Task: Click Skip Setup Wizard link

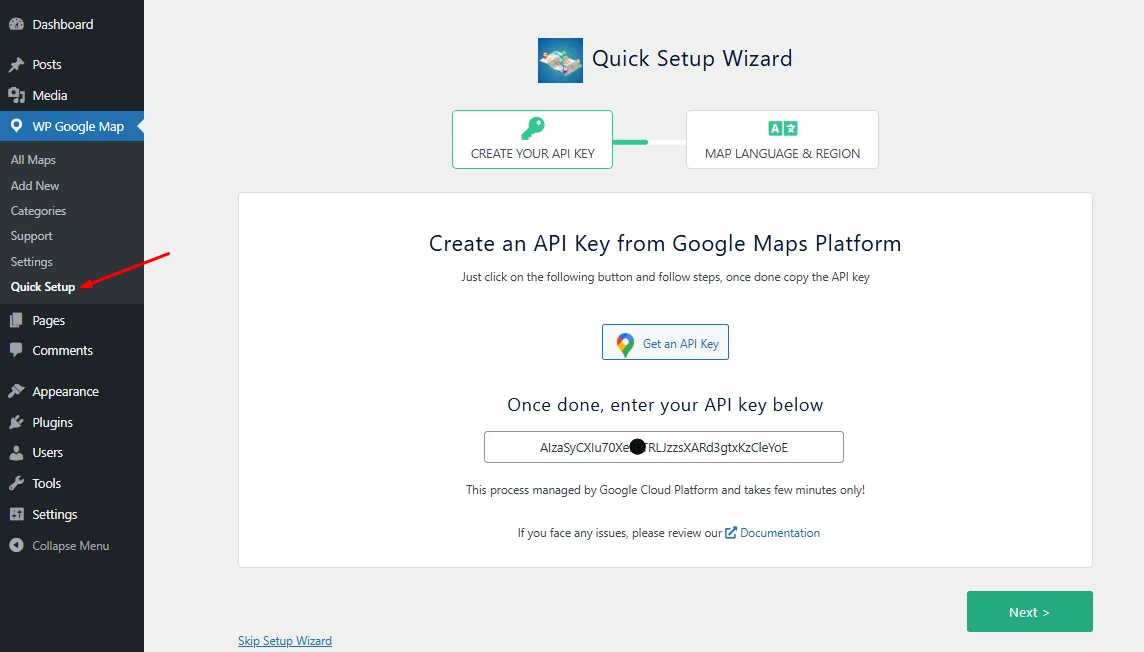Action: click(x=285, y=641)
